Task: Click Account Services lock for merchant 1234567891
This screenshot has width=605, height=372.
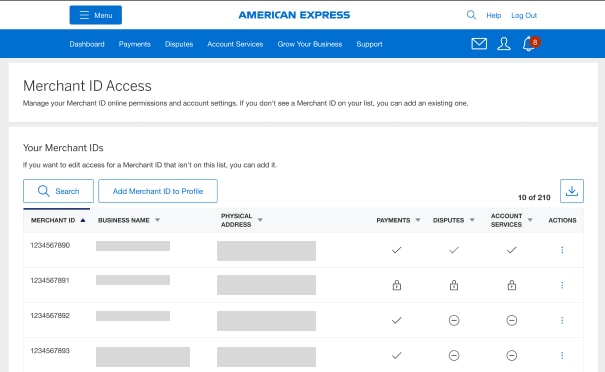Action: pyautogui.click(x=512, y=285)
